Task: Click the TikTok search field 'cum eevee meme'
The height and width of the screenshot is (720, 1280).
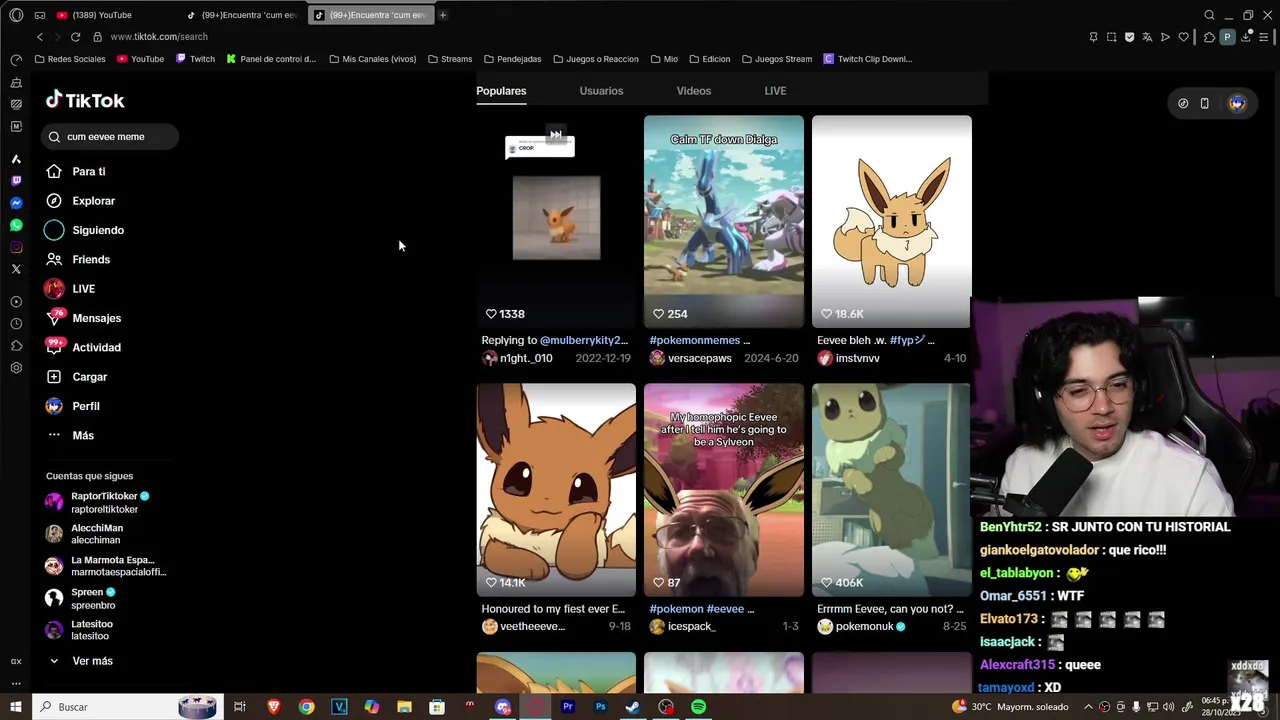Action: [110, 137]
